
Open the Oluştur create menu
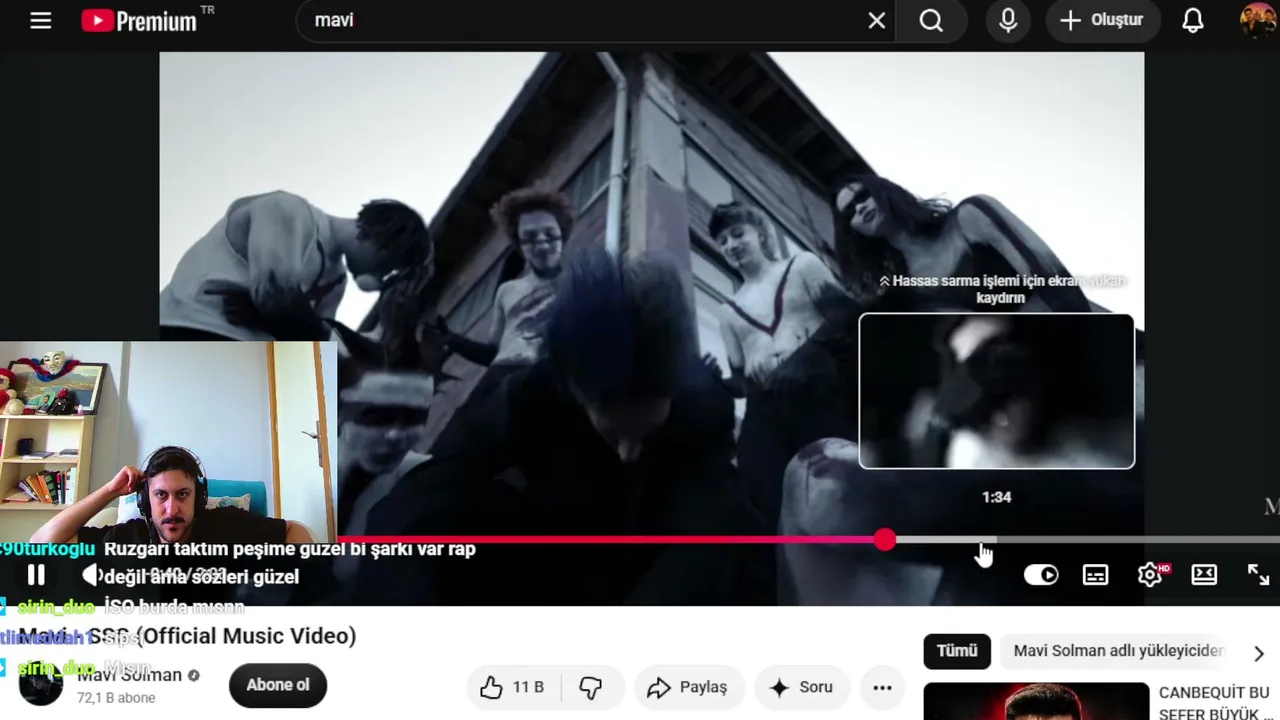coord(1102,20)
